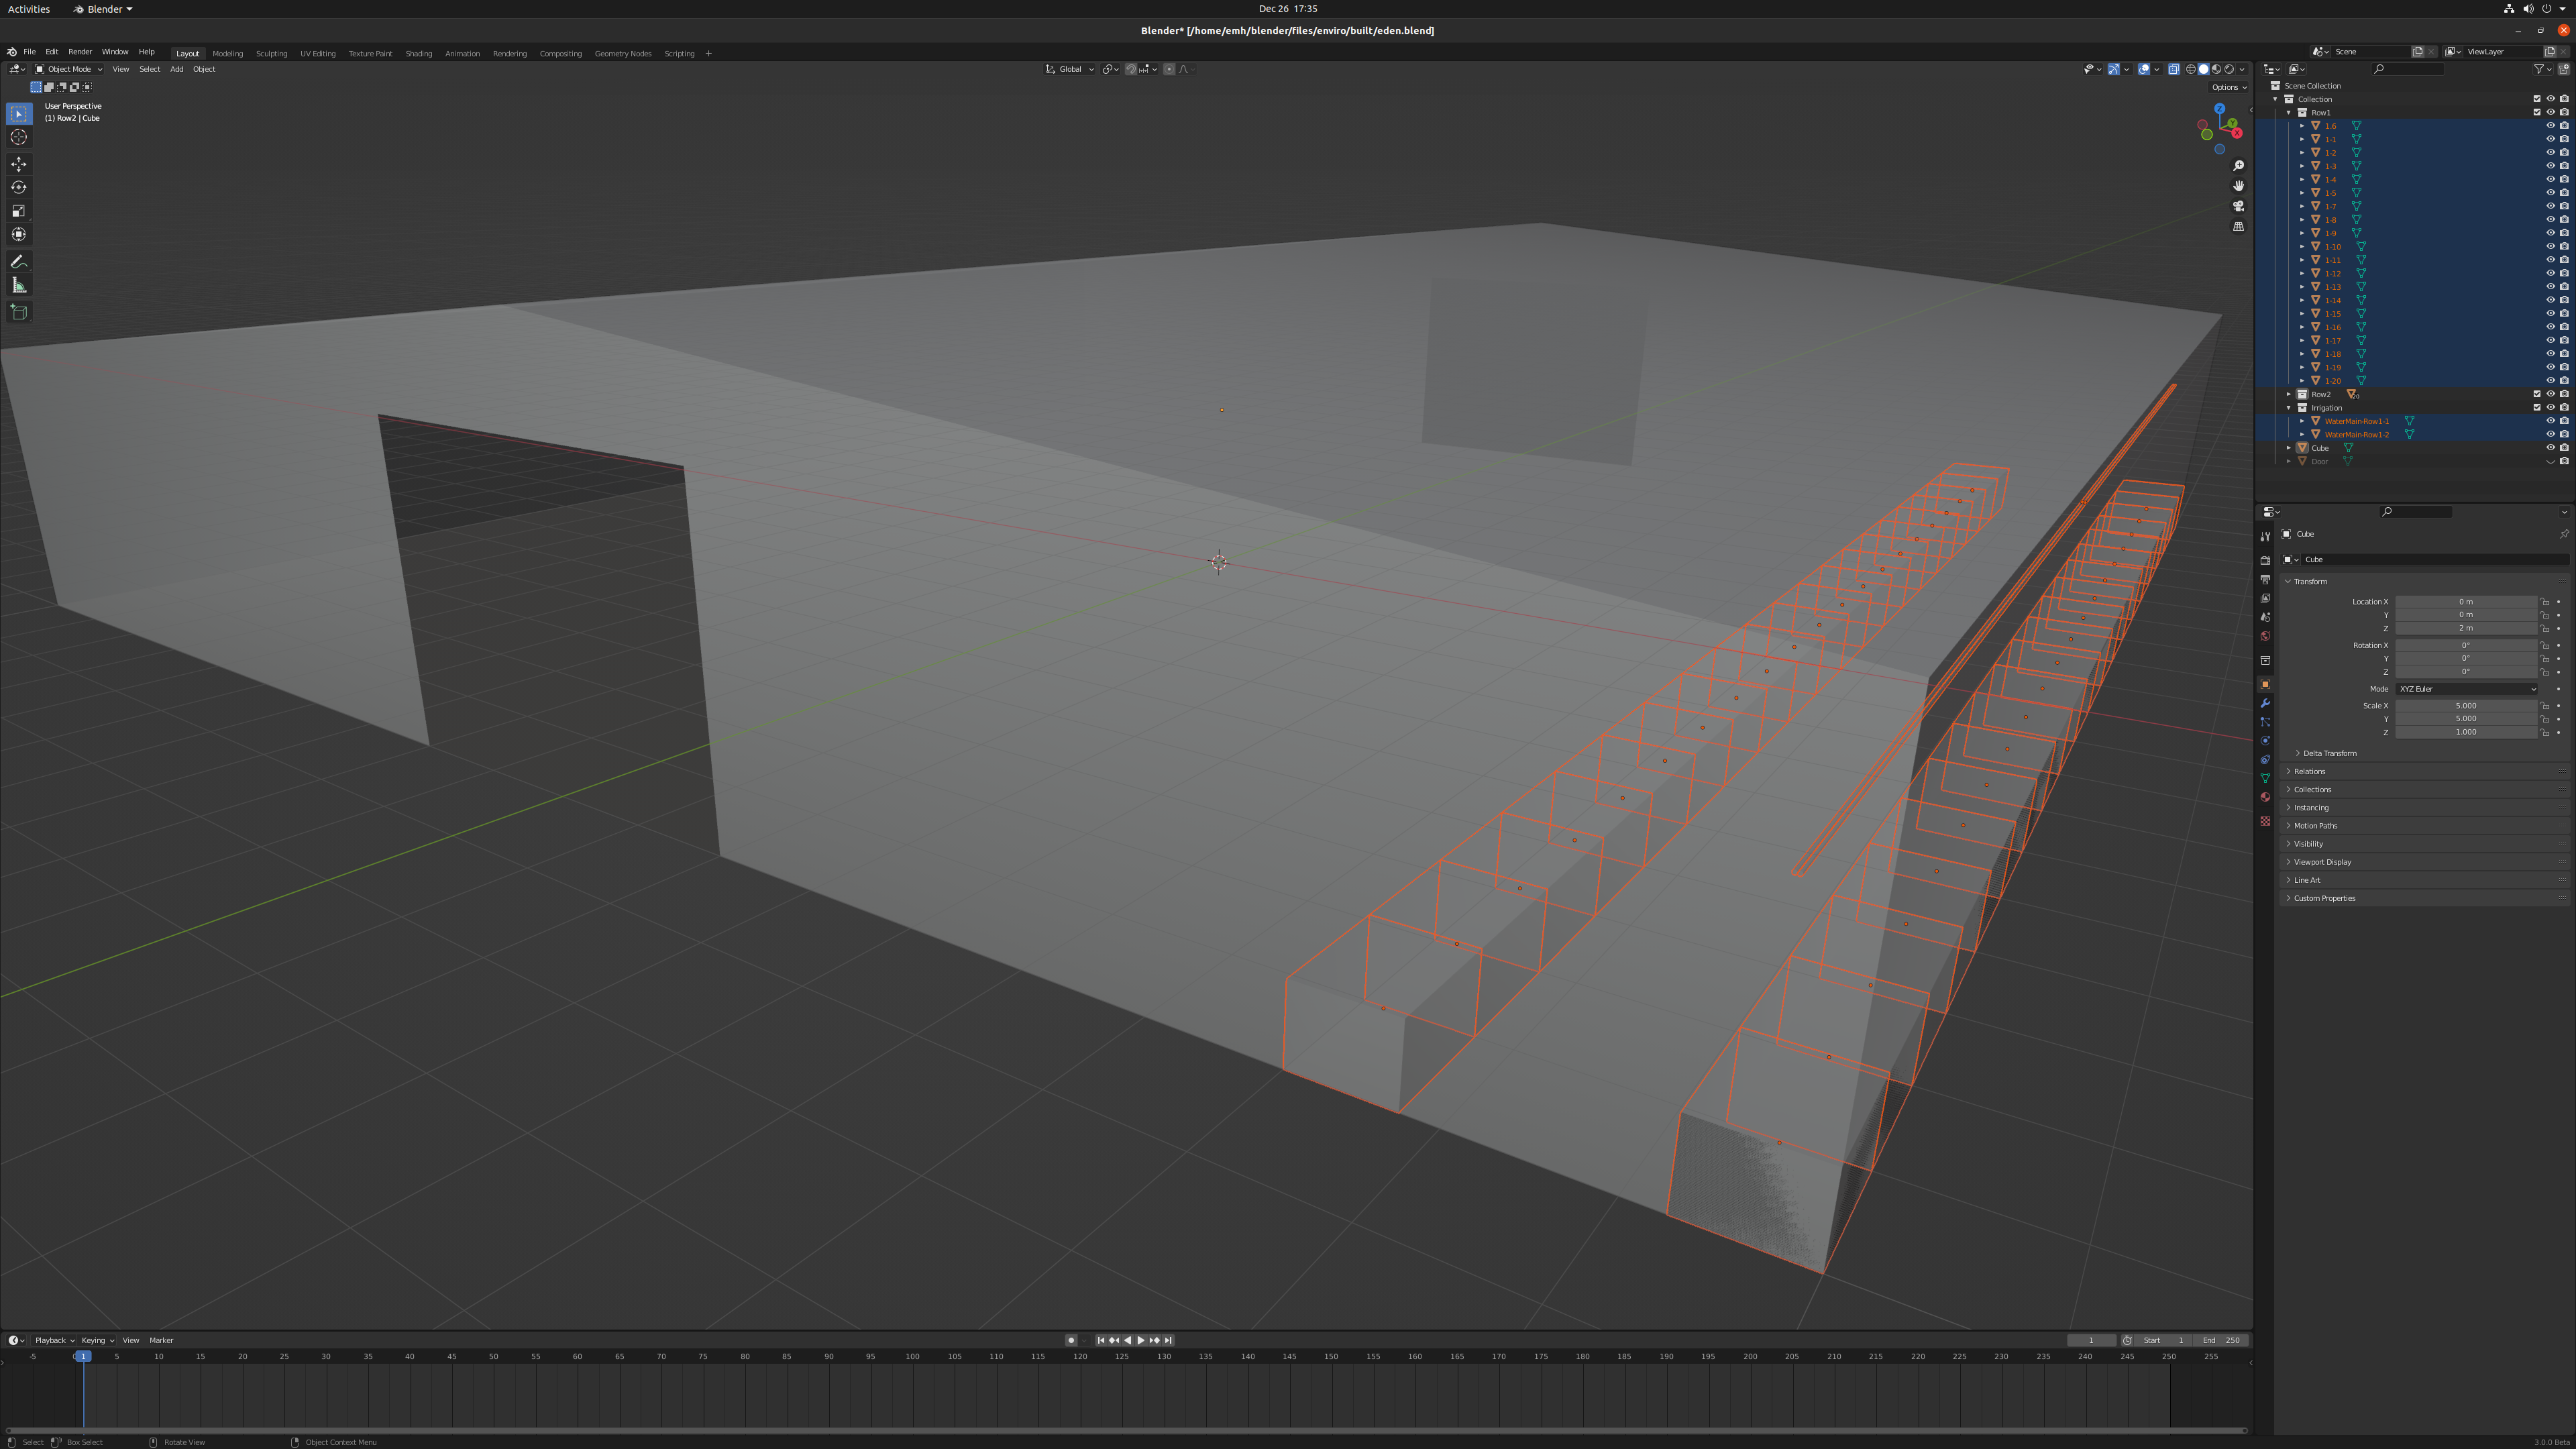The image size is (2576, 1449).
Task: Open the Scene properties tab
Action: (2265, 617)
